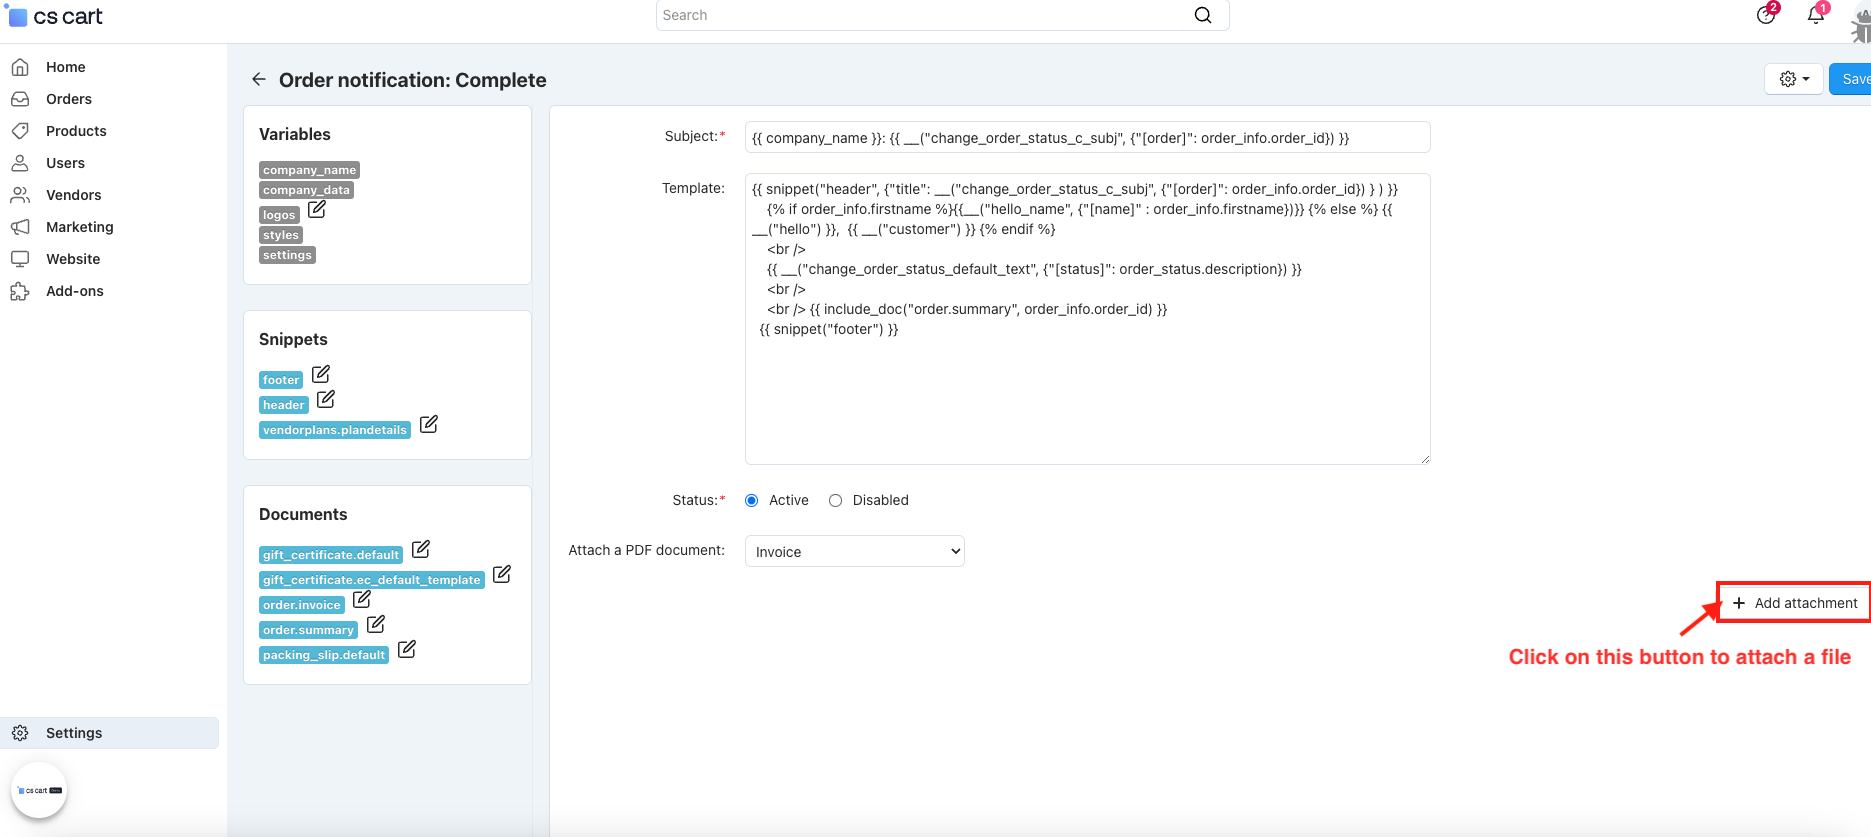
Task: Click the Orders inbox icon
Action: point(19,99)
